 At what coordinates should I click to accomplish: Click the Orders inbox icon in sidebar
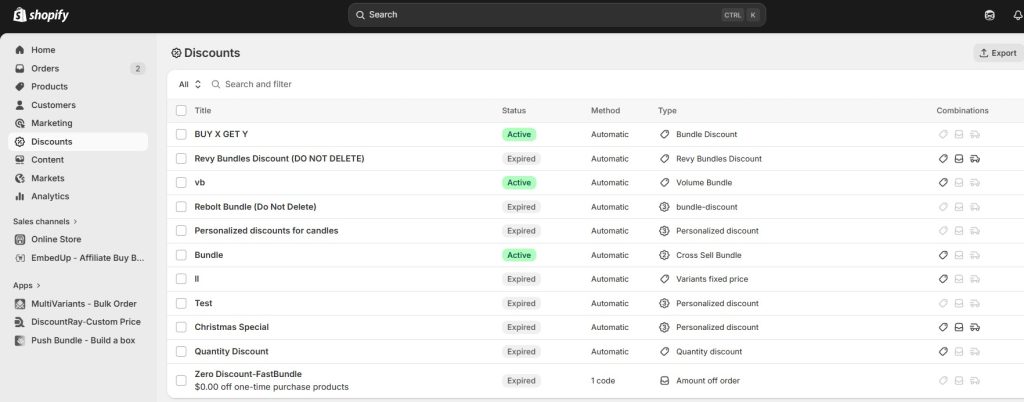pos(20,68)
